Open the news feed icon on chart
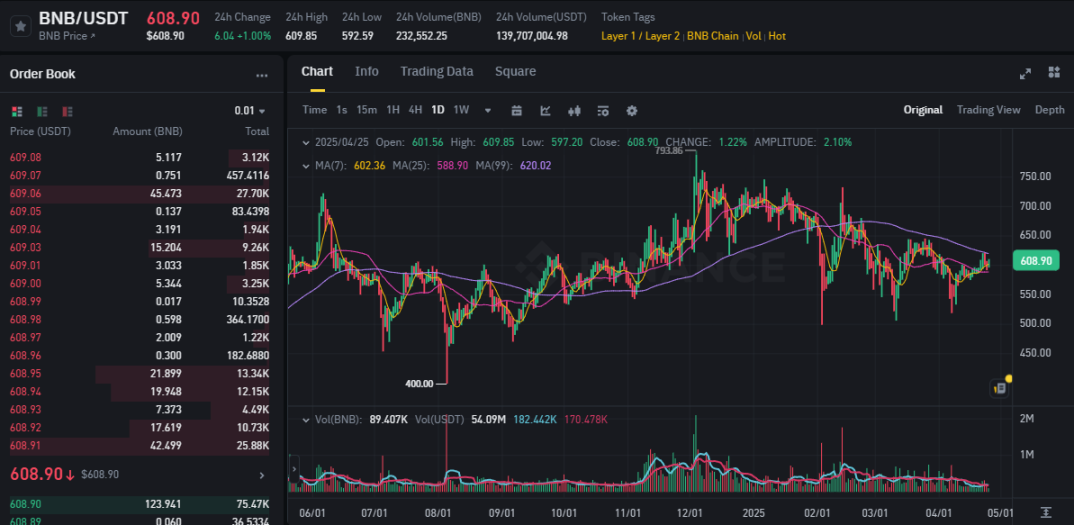The height and width of the screenshot is (525, 1074). click(x=999, y=388)
